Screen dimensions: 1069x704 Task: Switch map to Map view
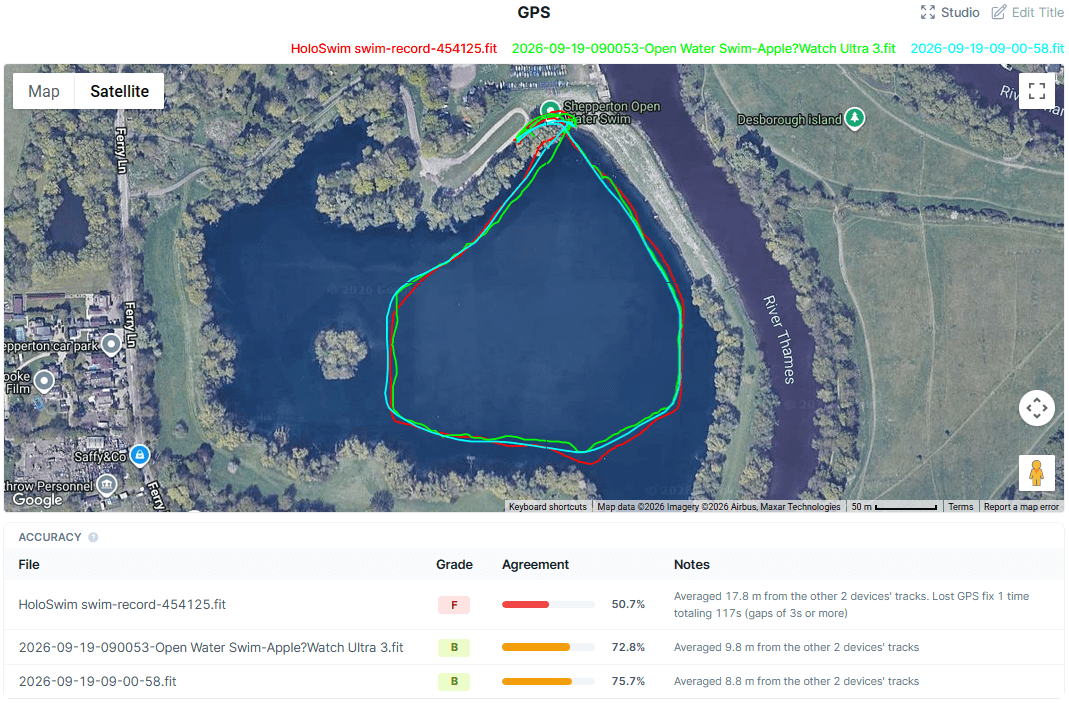pyautogui.click(x=44, y=91)
